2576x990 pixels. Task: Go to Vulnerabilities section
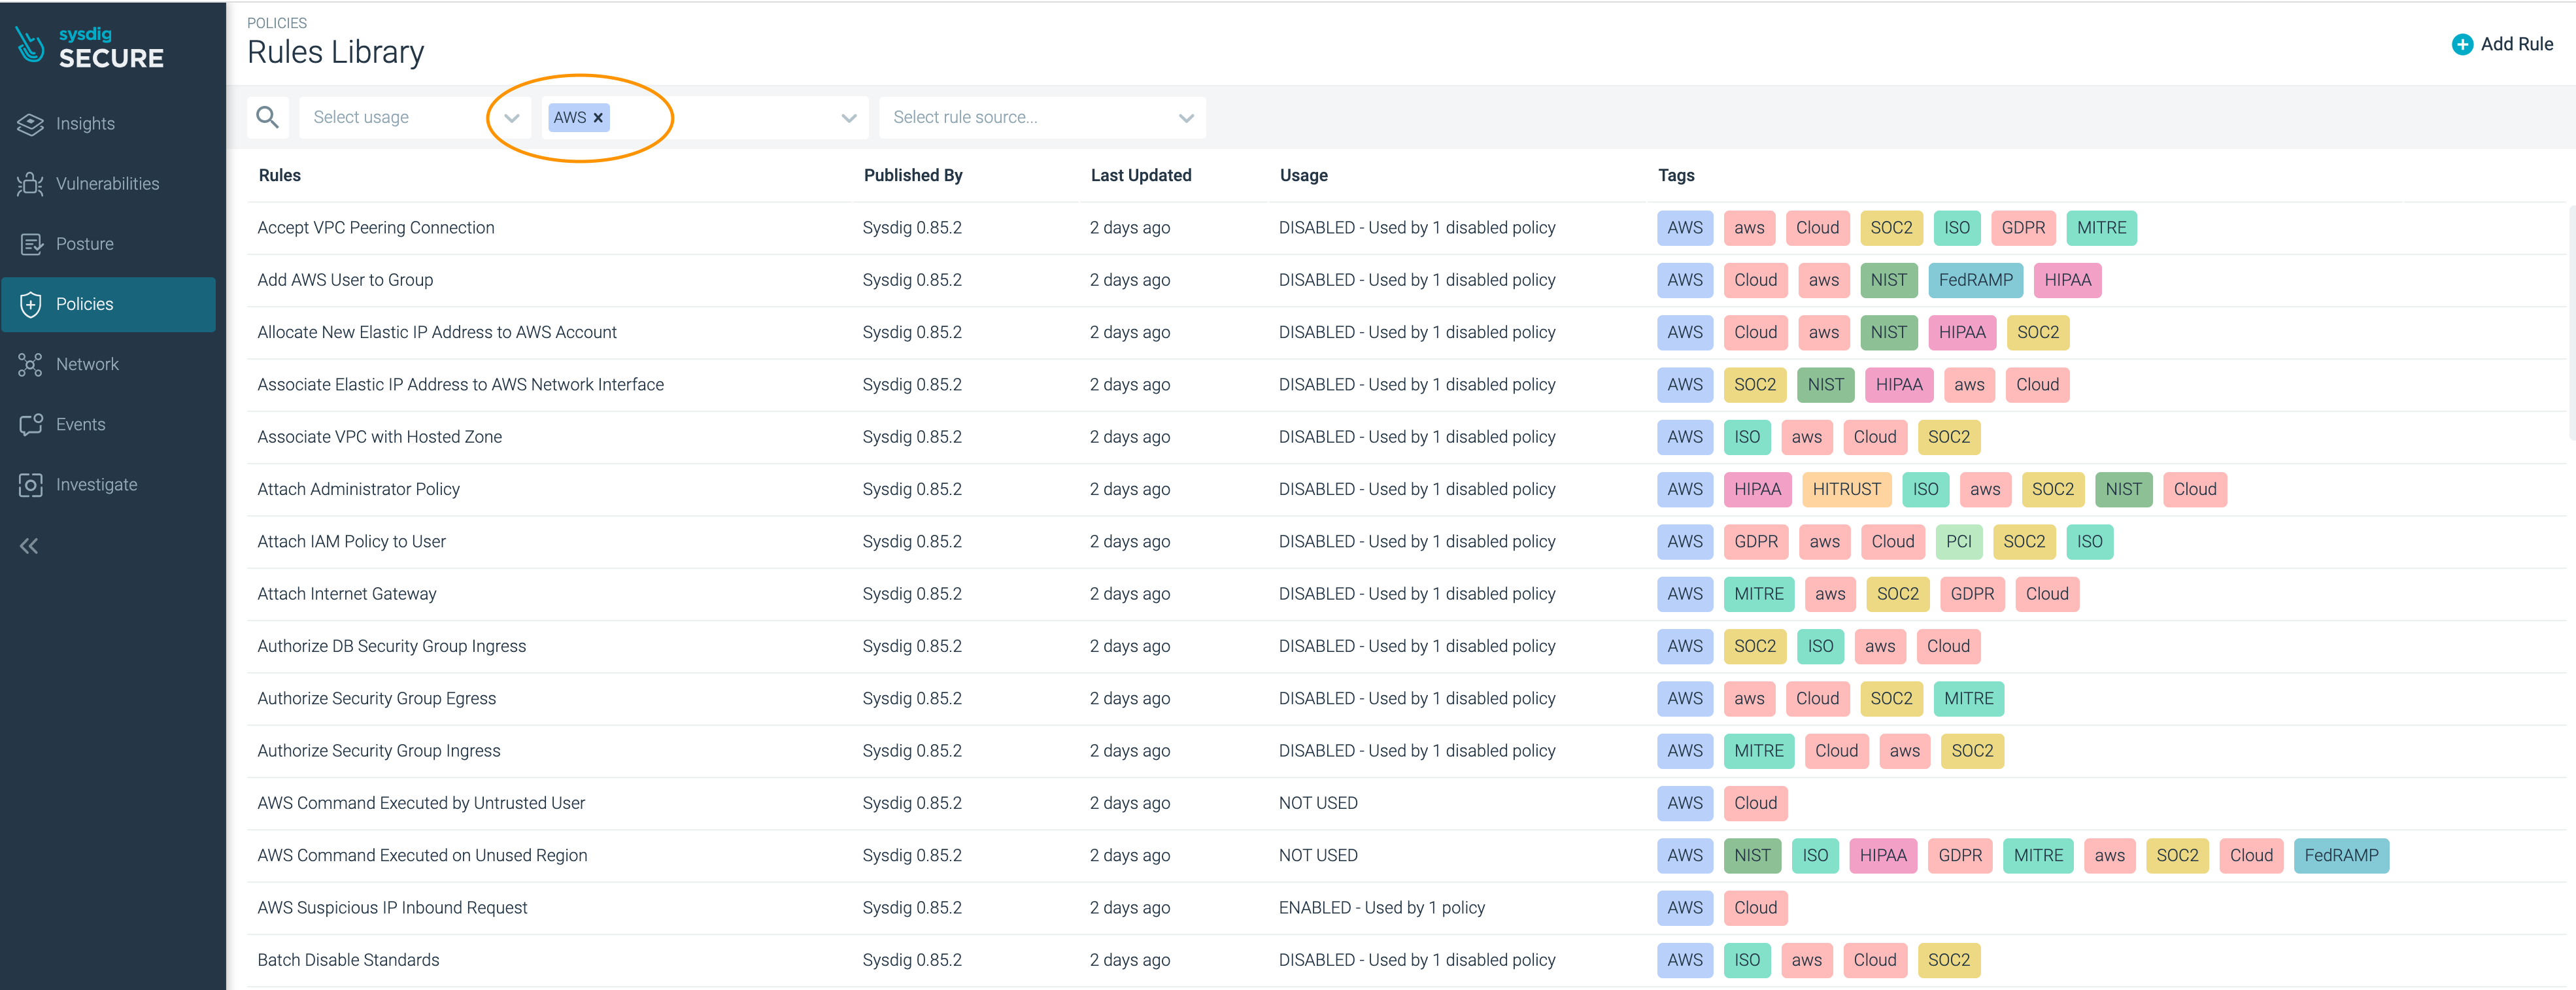coord(108,184)
